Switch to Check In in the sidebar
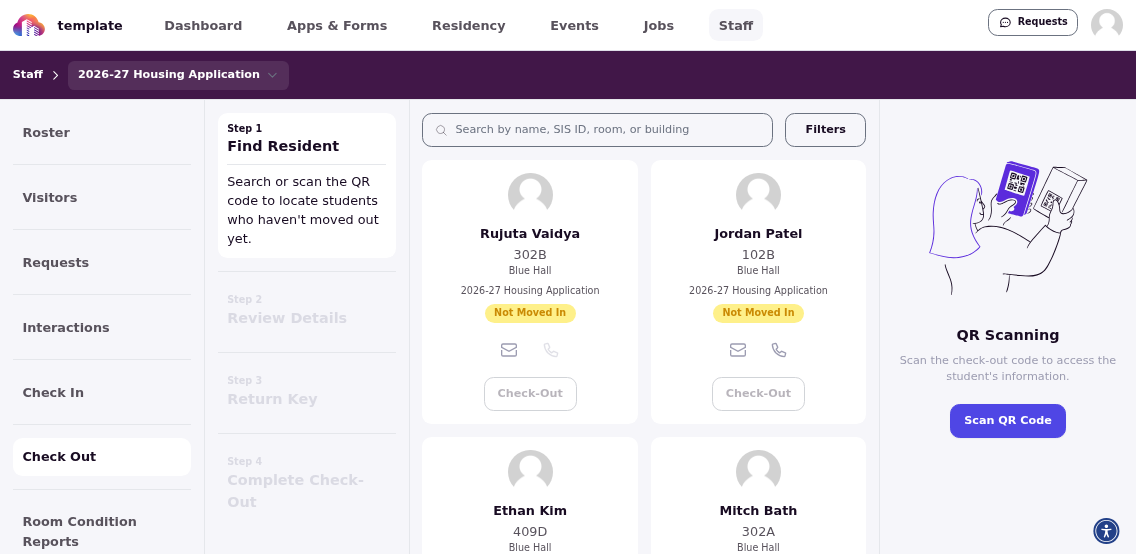The image size is (1136, 554). coord(102,393)
